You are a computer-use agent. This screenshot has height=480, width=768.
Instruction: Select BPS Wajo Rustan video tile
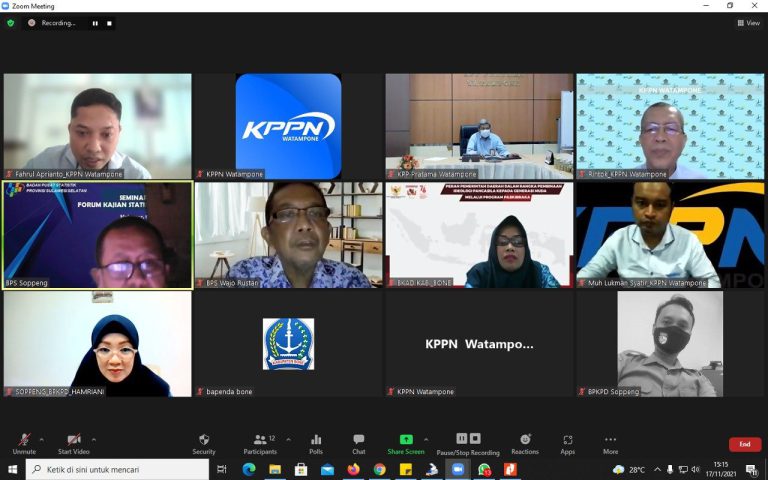pyautogui.click(x=288, y=235)
